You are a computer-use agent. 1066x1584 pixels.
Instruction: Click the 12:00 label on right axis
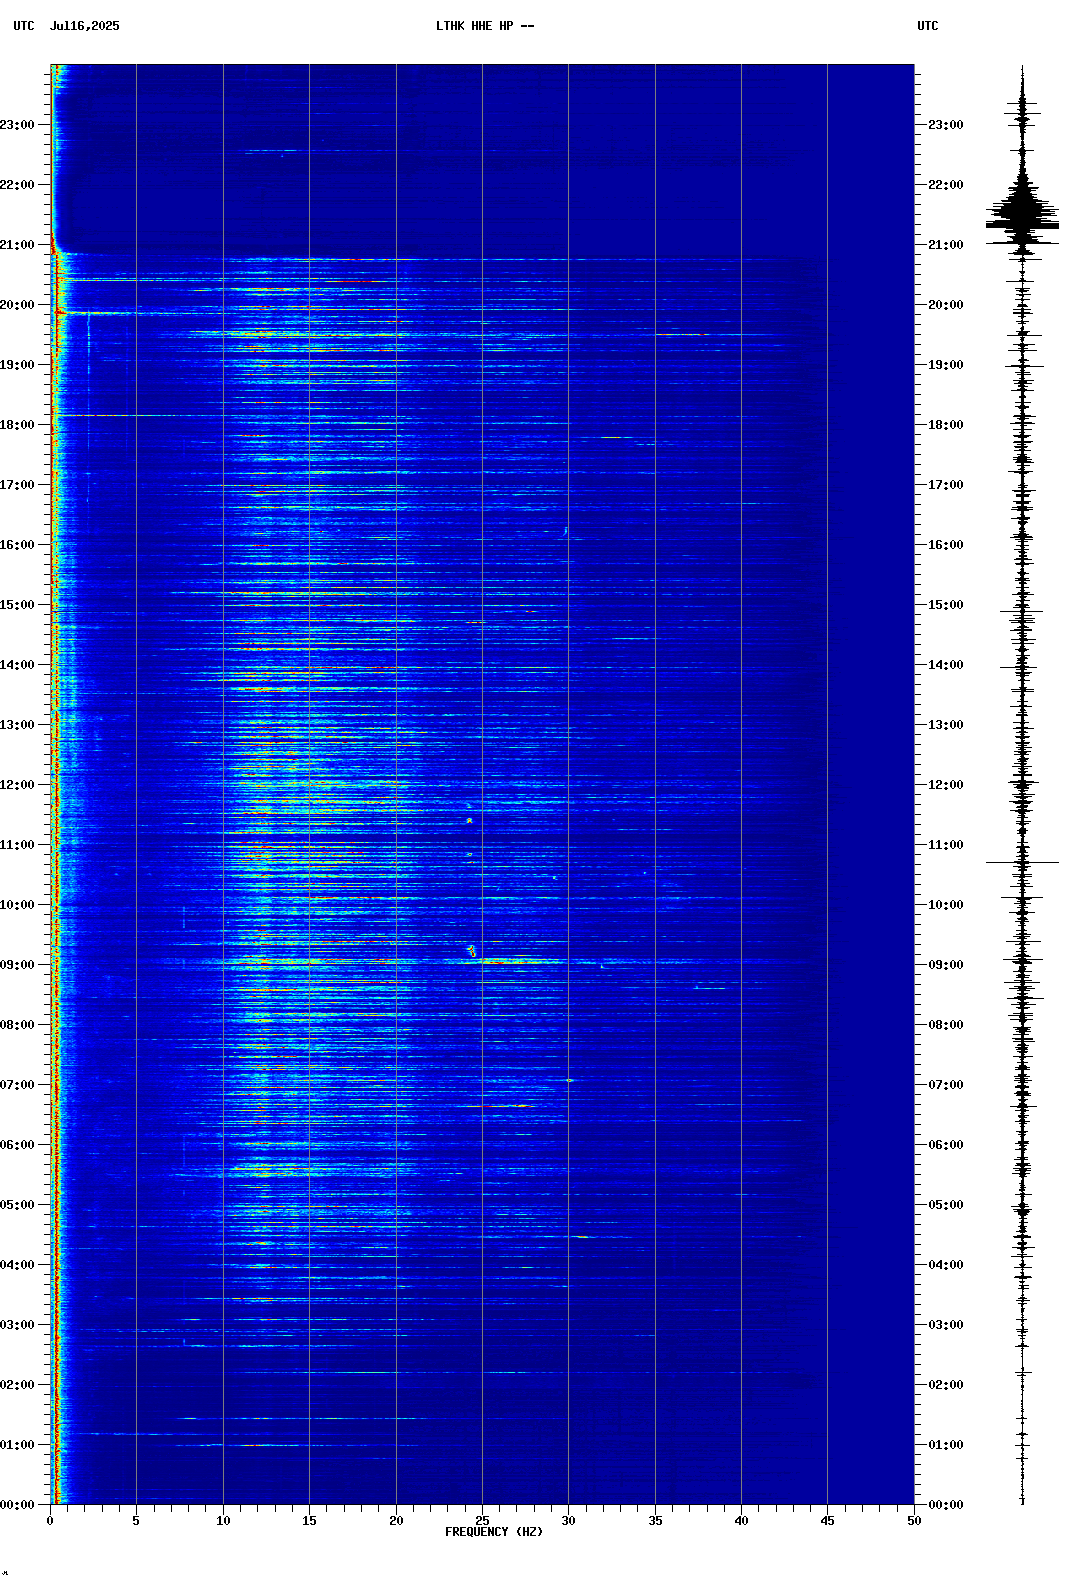[x=946, y=785]
